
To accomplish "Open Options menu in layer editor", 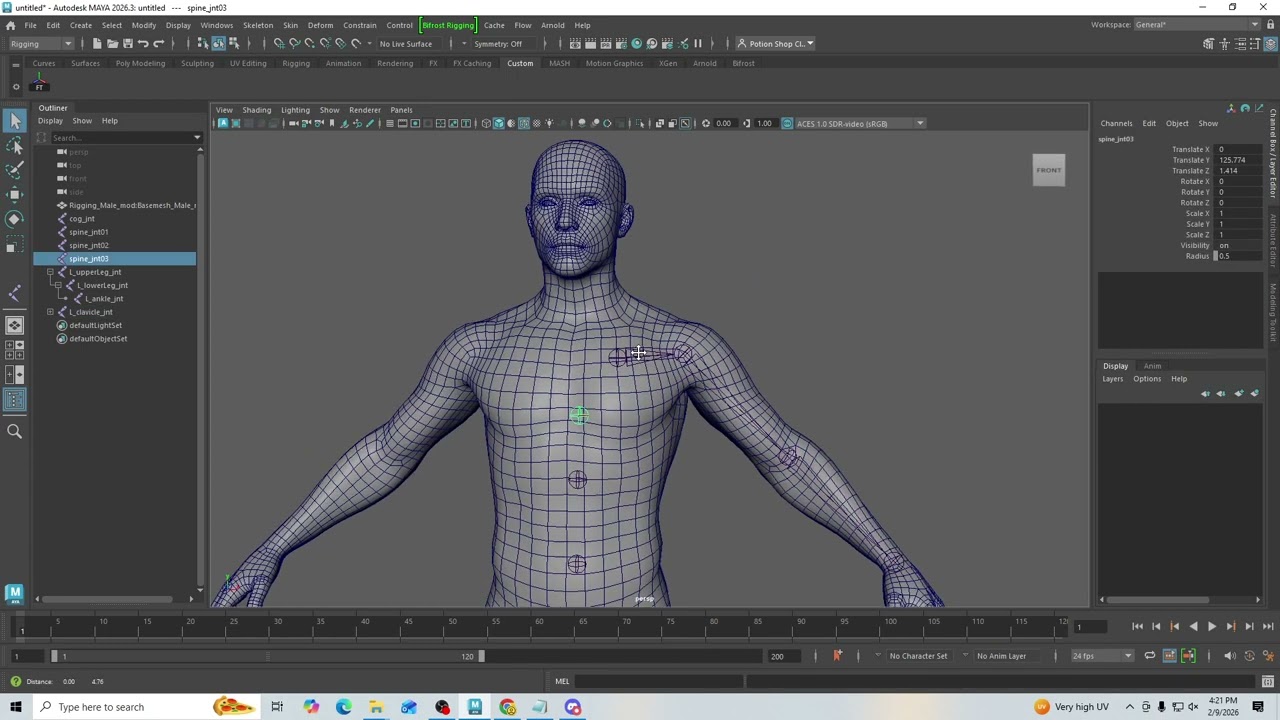I will click(1147, 379).
